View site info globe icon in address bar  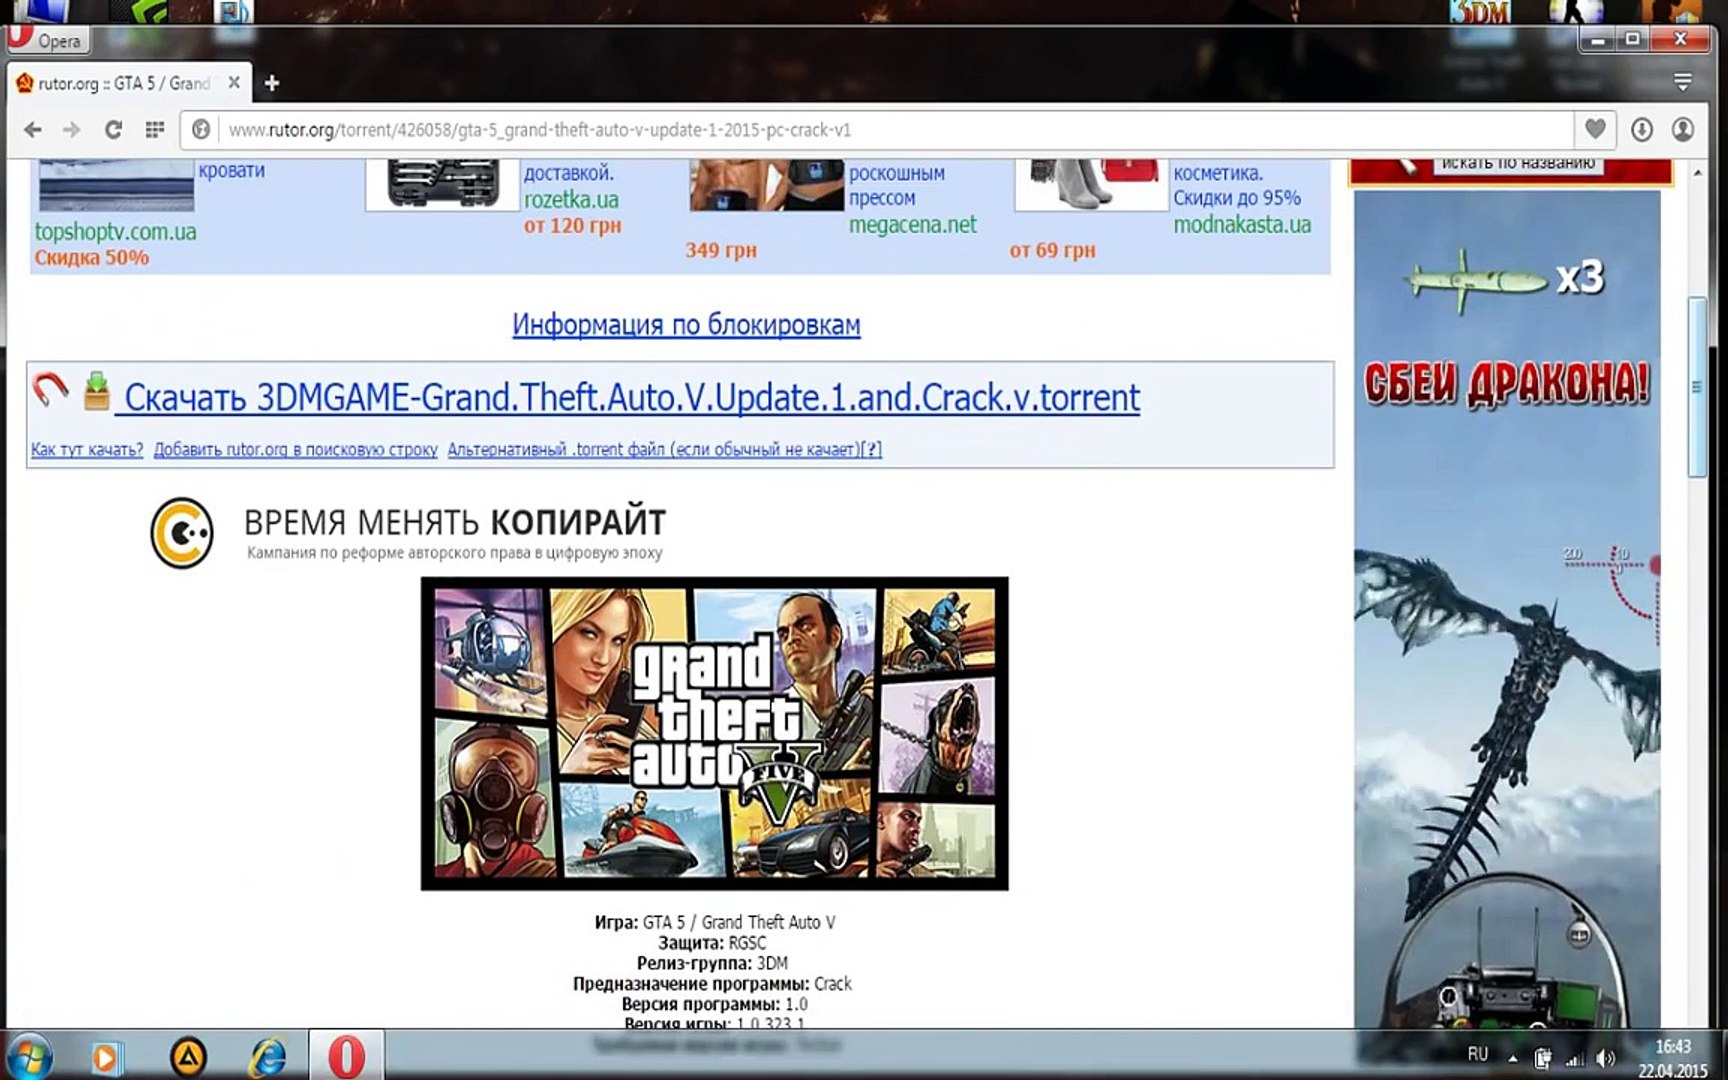point(201,130)
